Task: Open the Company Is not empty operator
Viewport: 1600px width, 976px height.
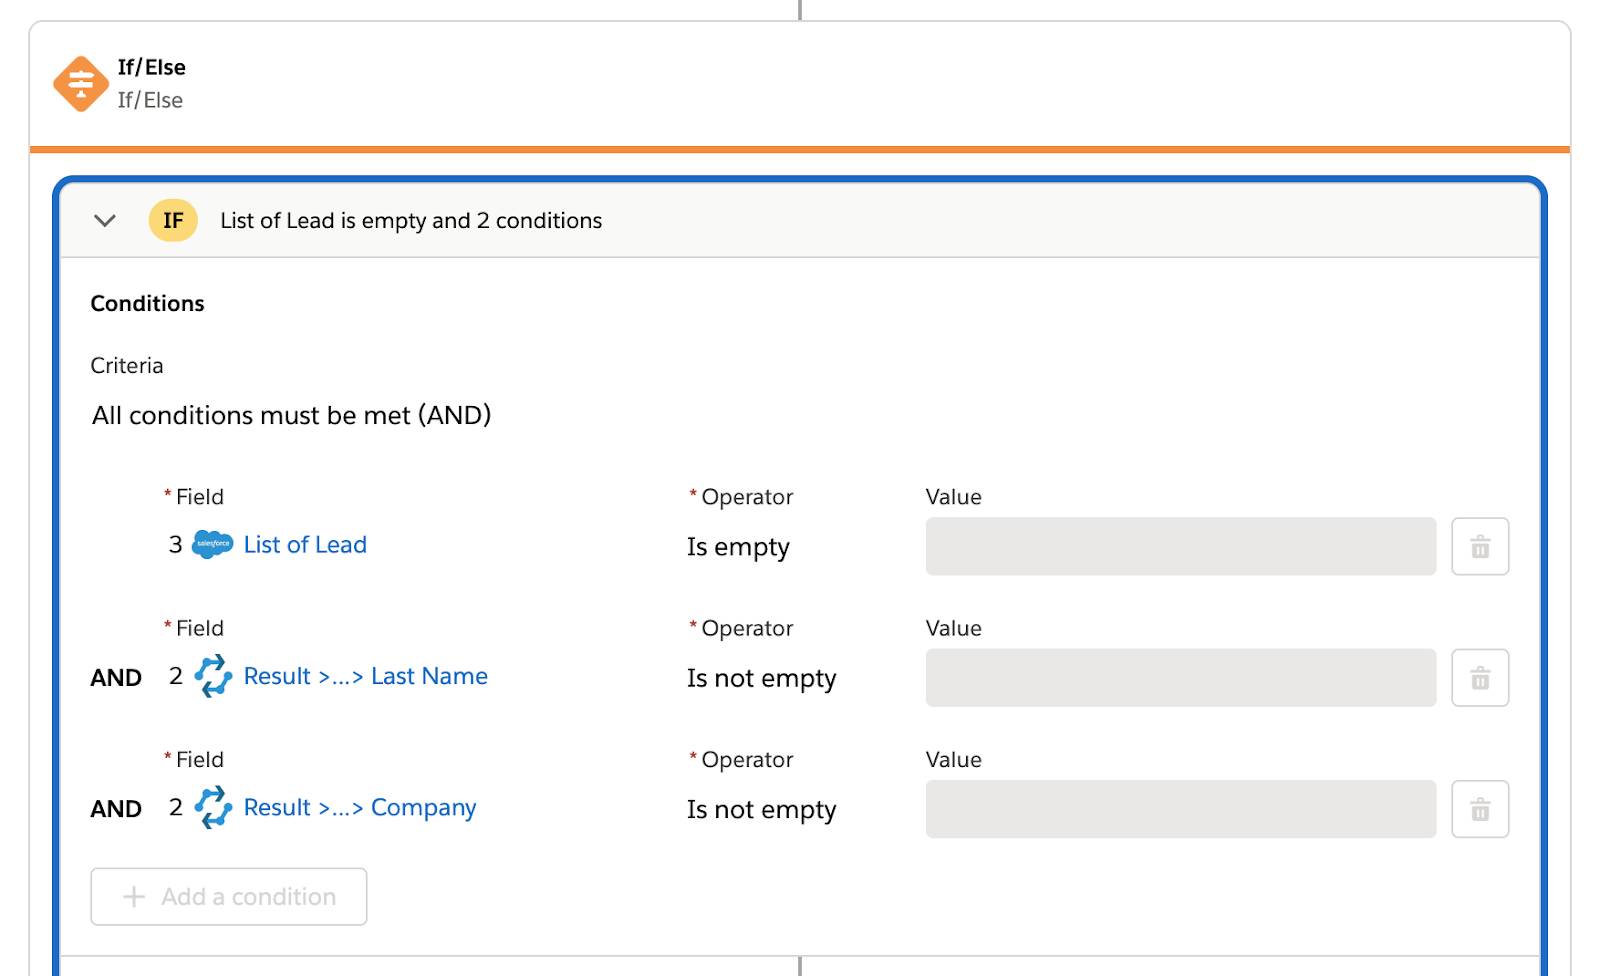Action: (761, 809)
